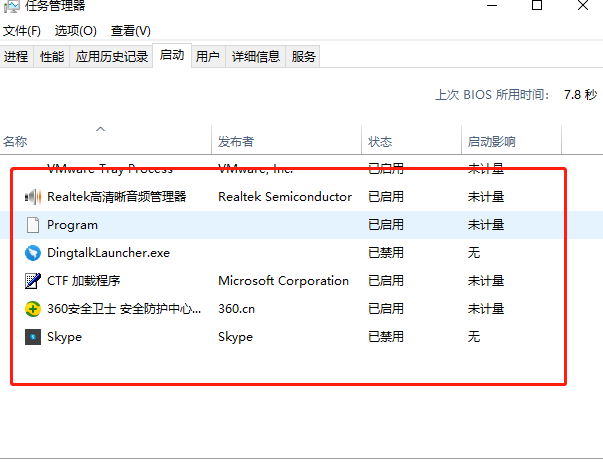Click the Task Manager title bar icon
The height and width of the screenshot is (468, 603).
point(12,6)
